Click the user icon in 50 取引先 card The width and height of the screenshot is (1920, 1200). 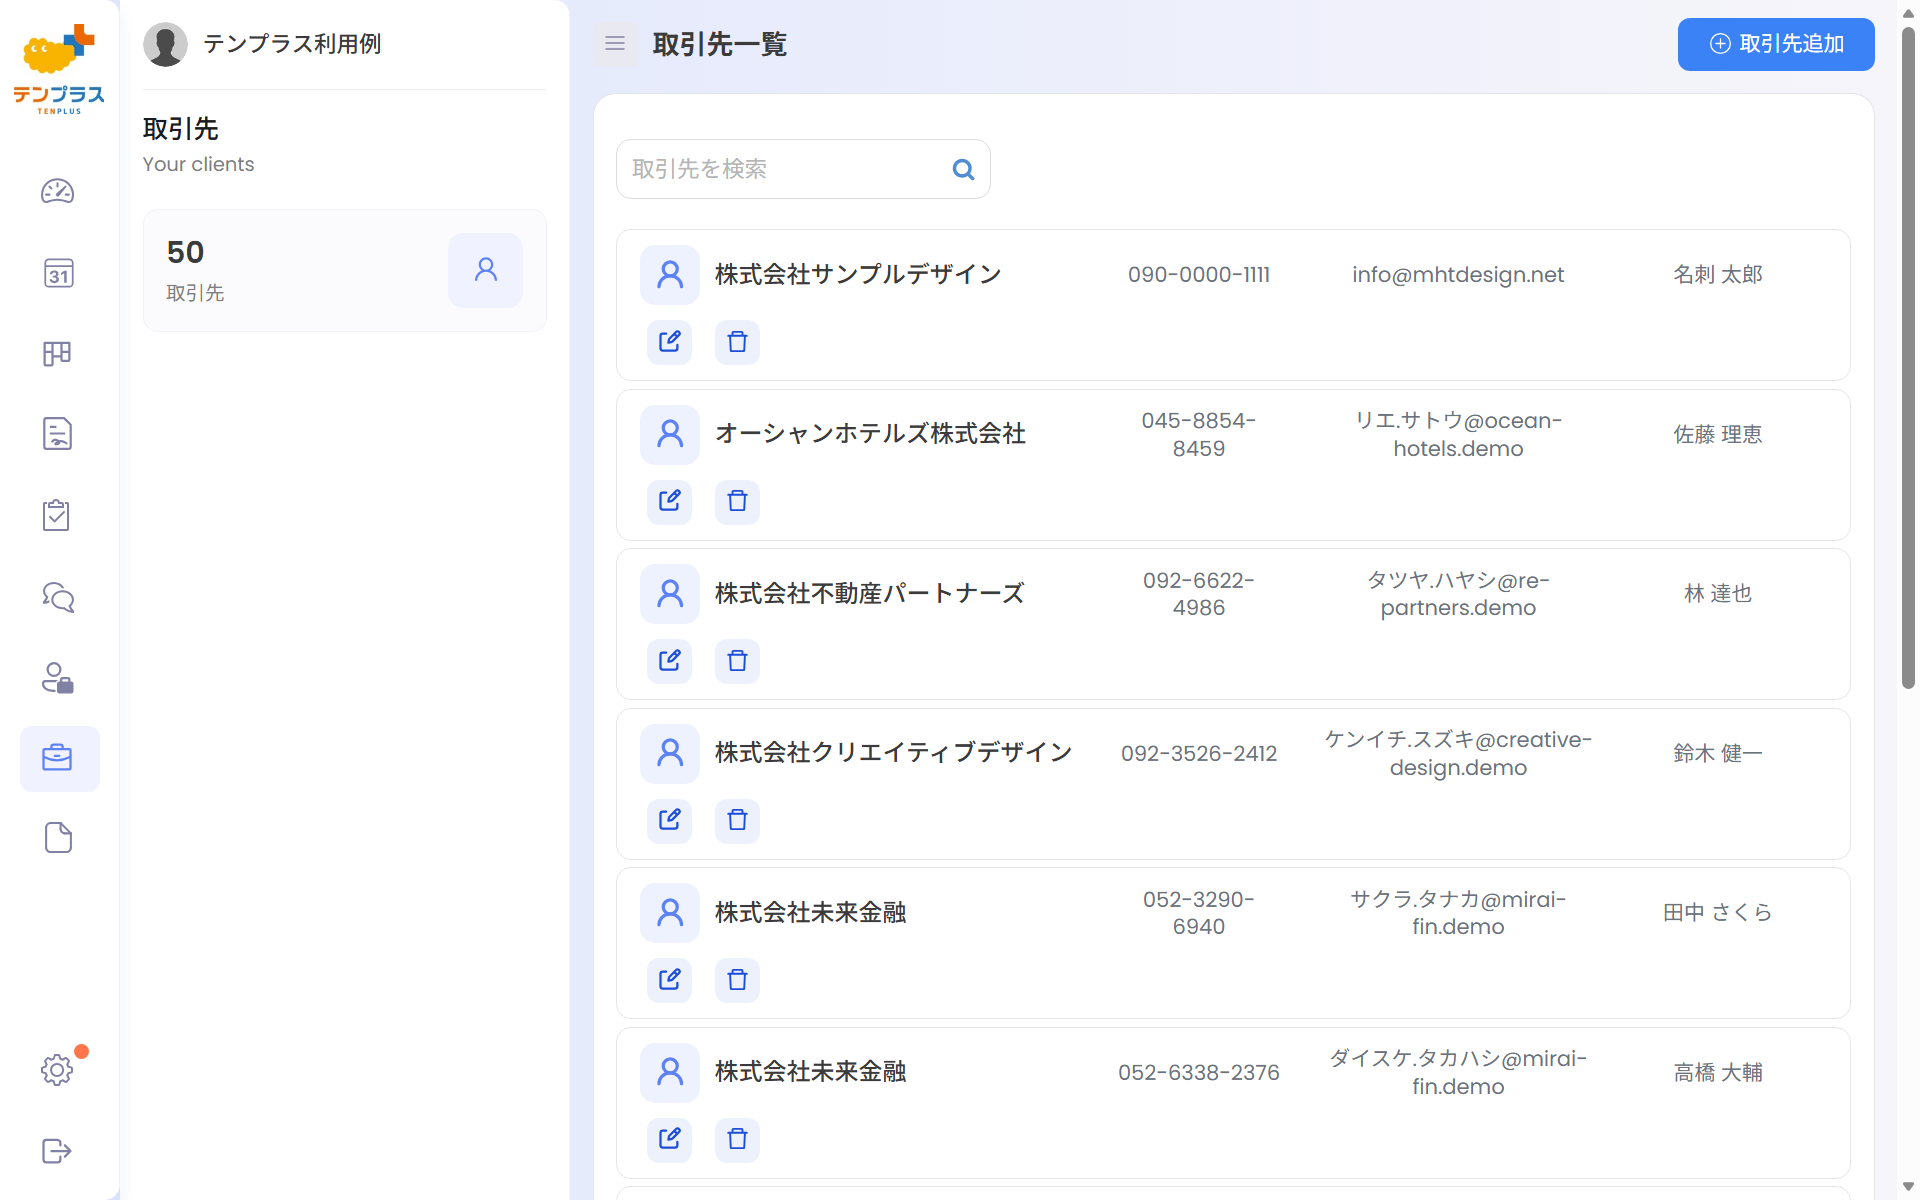[x=485, y=270]
